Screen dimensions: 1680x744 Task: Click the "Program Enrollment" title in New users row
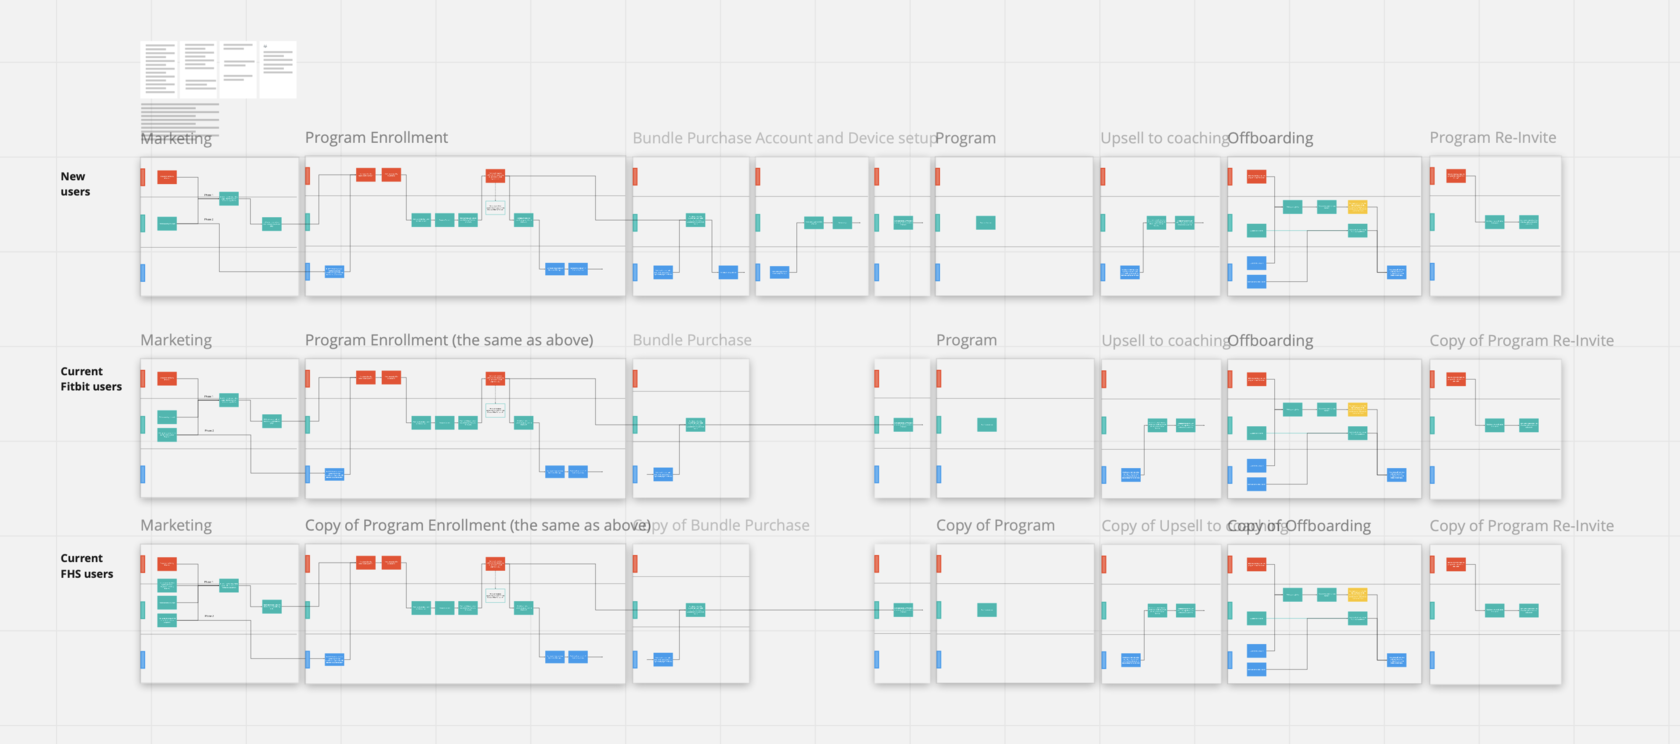pyautogui.click(x=376, y=138)
